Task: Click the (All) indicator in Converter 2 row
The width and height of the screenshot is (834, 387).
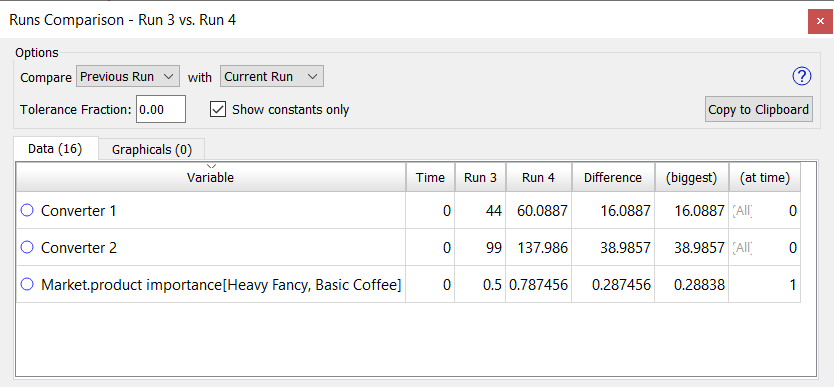Action: coord(743,248)
